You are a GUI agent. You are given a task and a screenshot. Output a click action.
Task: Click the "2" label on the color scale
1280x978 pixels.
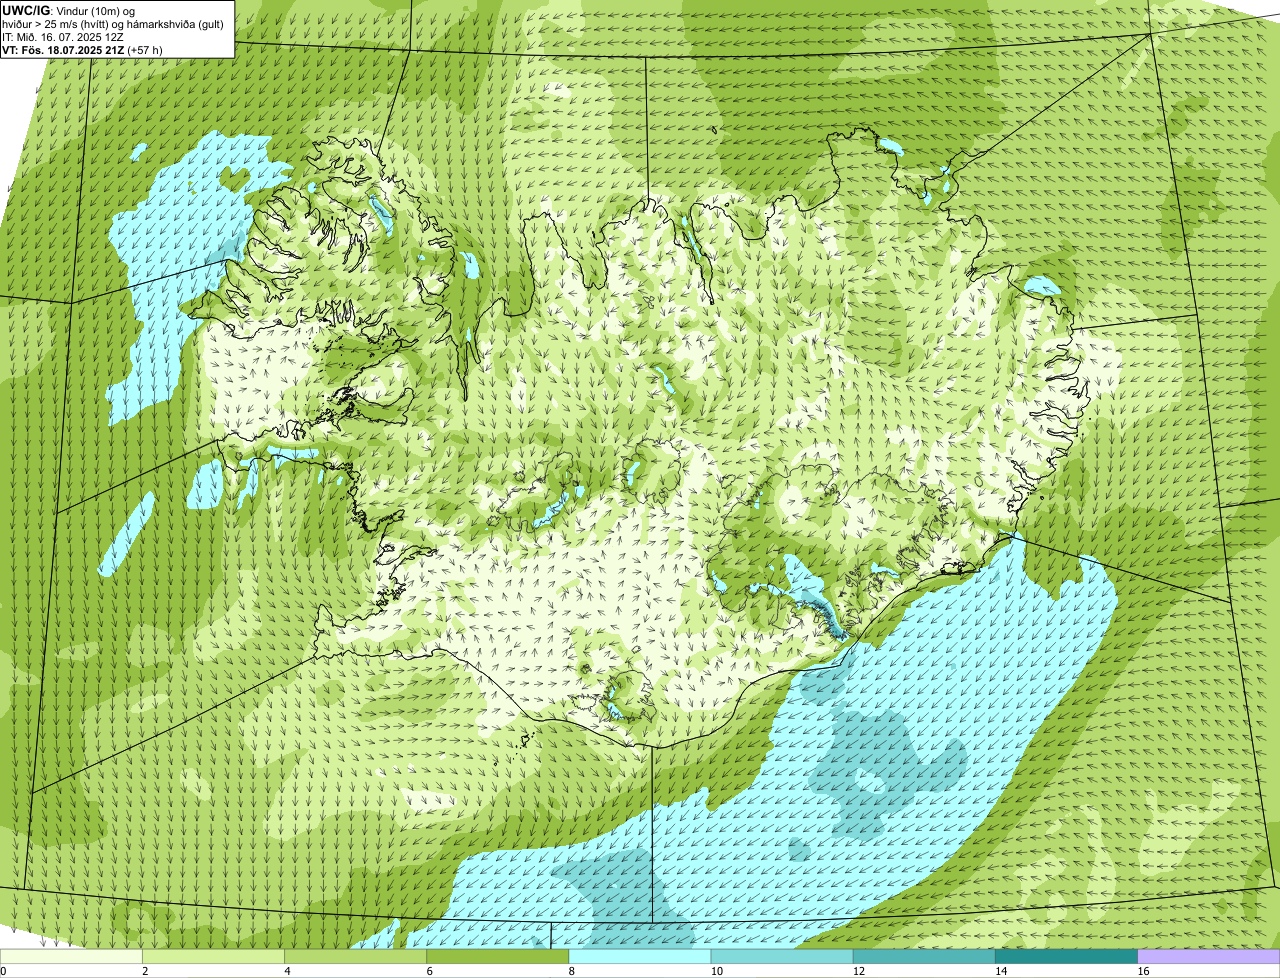click(145, 971)
